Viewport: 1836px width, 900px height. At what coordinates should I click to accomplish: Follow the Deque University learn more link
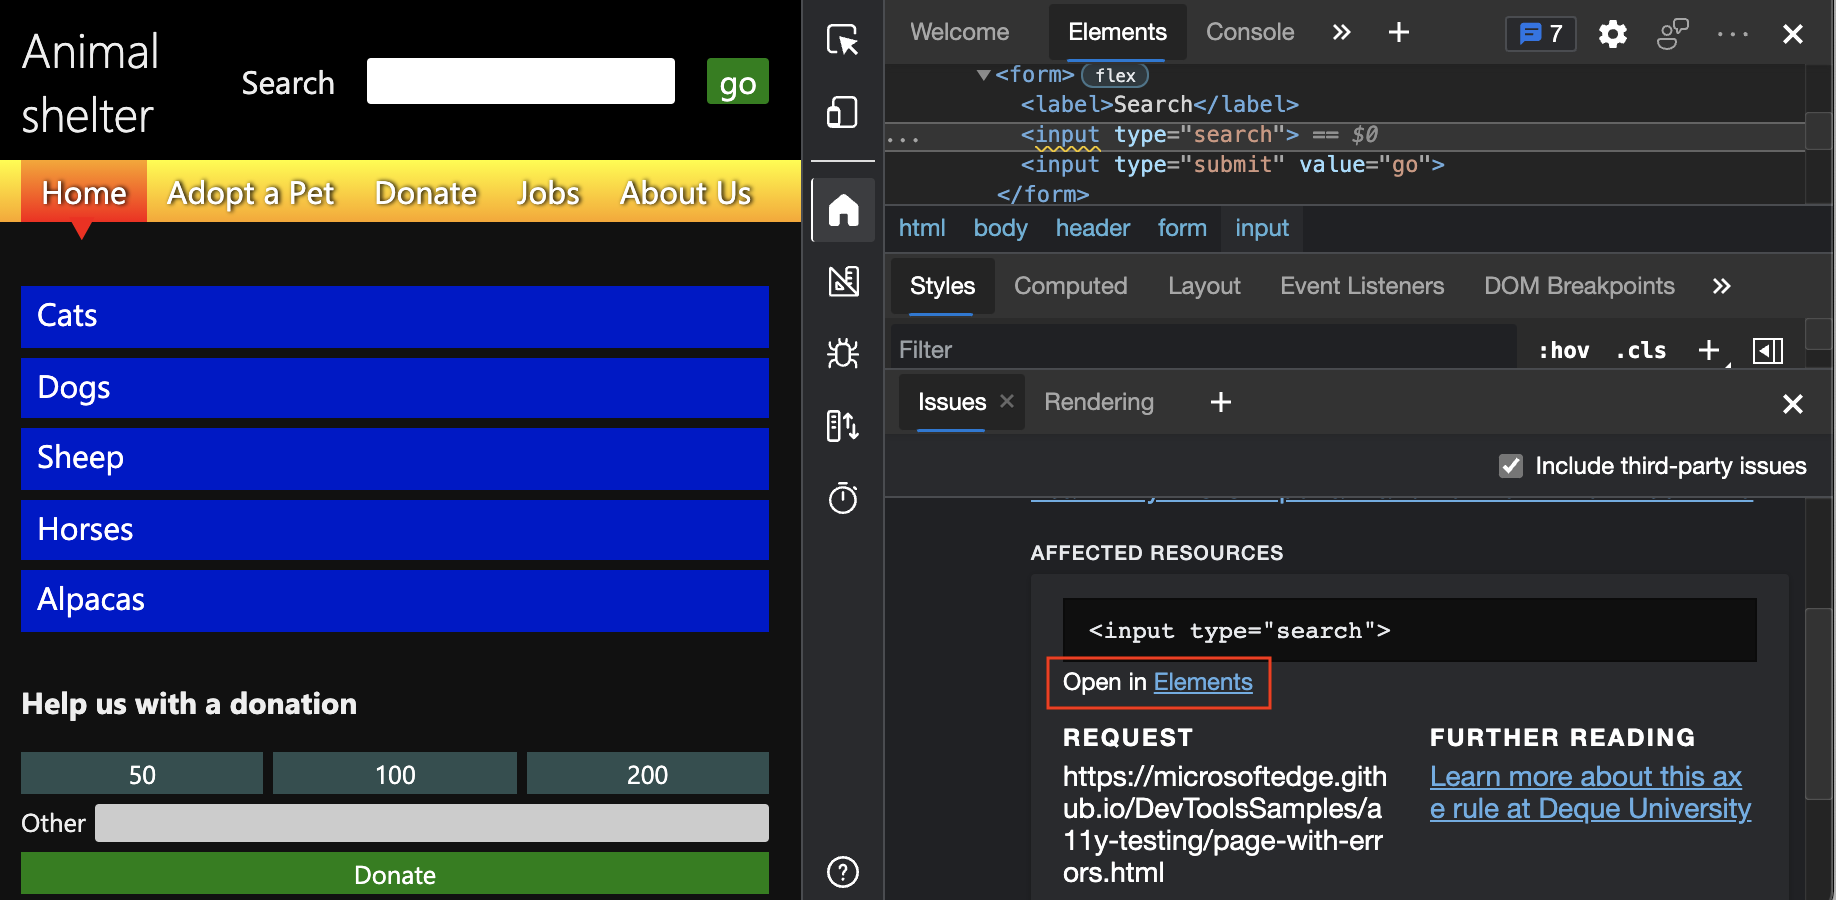coord(1589,792)
